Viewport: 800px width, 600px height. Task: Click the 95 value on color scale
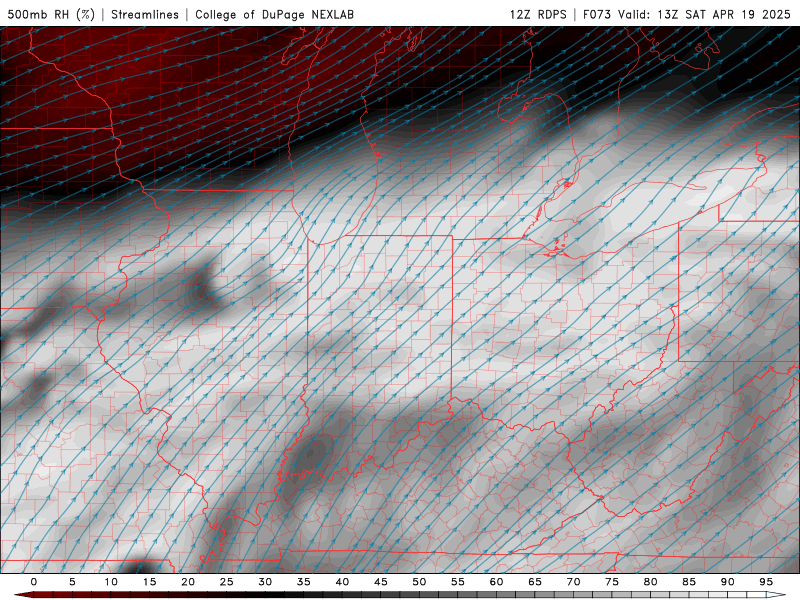(x=766, y=582)
